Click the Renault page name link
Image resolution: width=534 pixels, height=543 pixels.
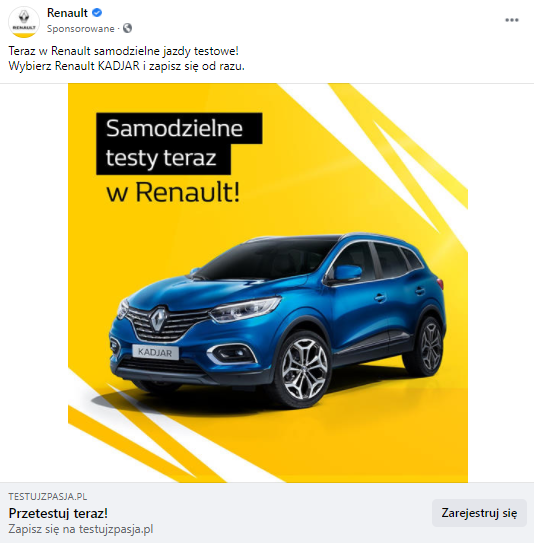67,13
